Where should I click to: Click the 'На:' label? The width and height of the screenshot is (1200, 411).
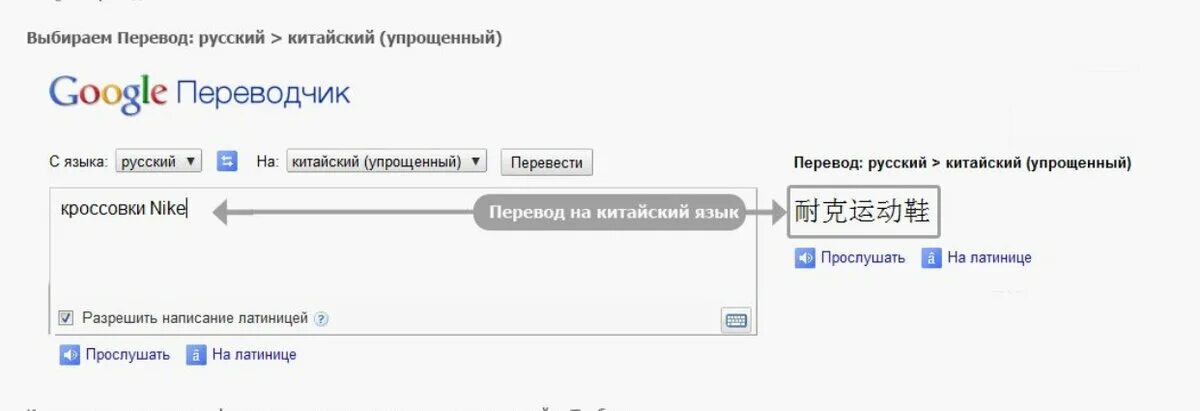pos(266,161)
